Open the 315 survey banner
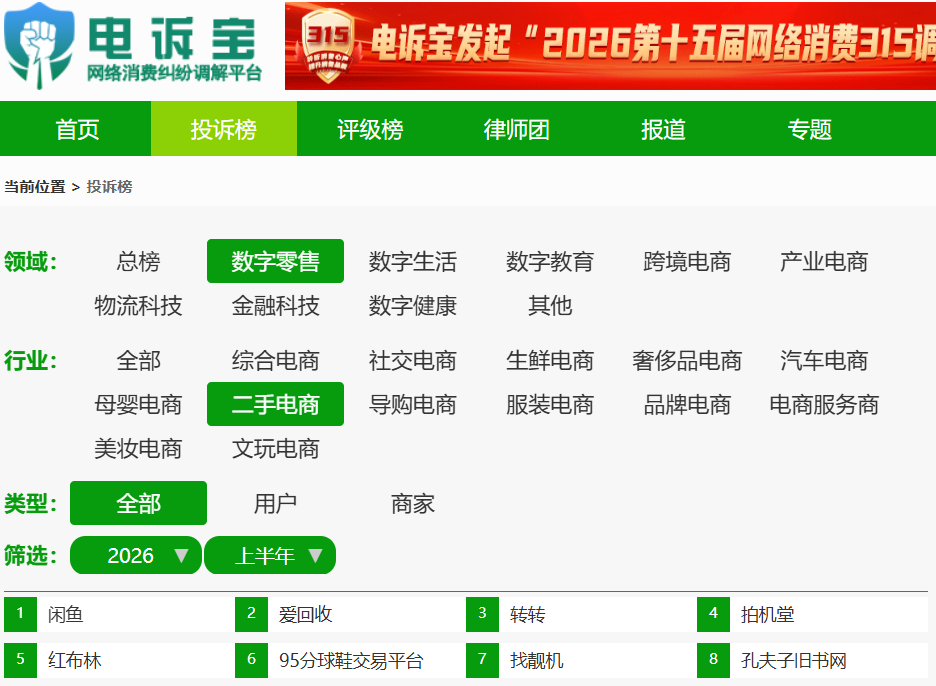 point(610,46)
